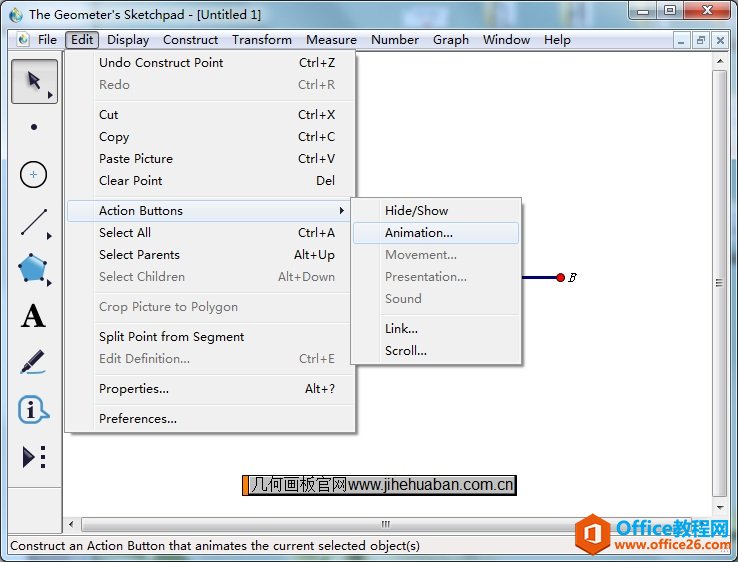Open the Custom Tools icon

[x=34, y=457]
